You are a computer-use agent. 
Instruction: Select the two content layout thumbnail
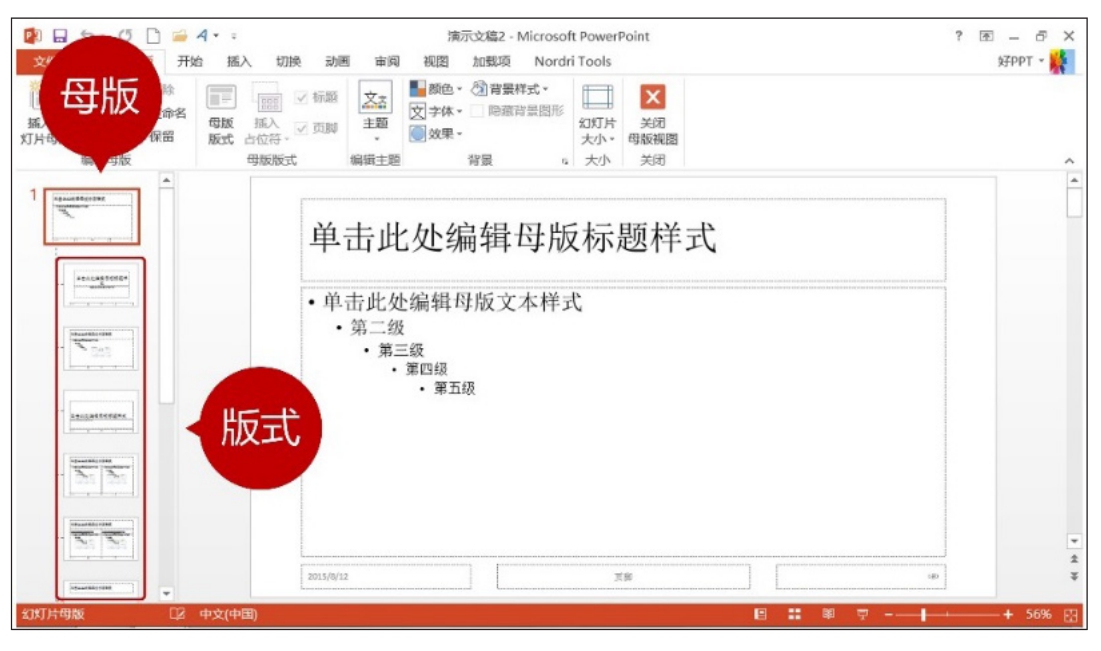coord(100,475)
